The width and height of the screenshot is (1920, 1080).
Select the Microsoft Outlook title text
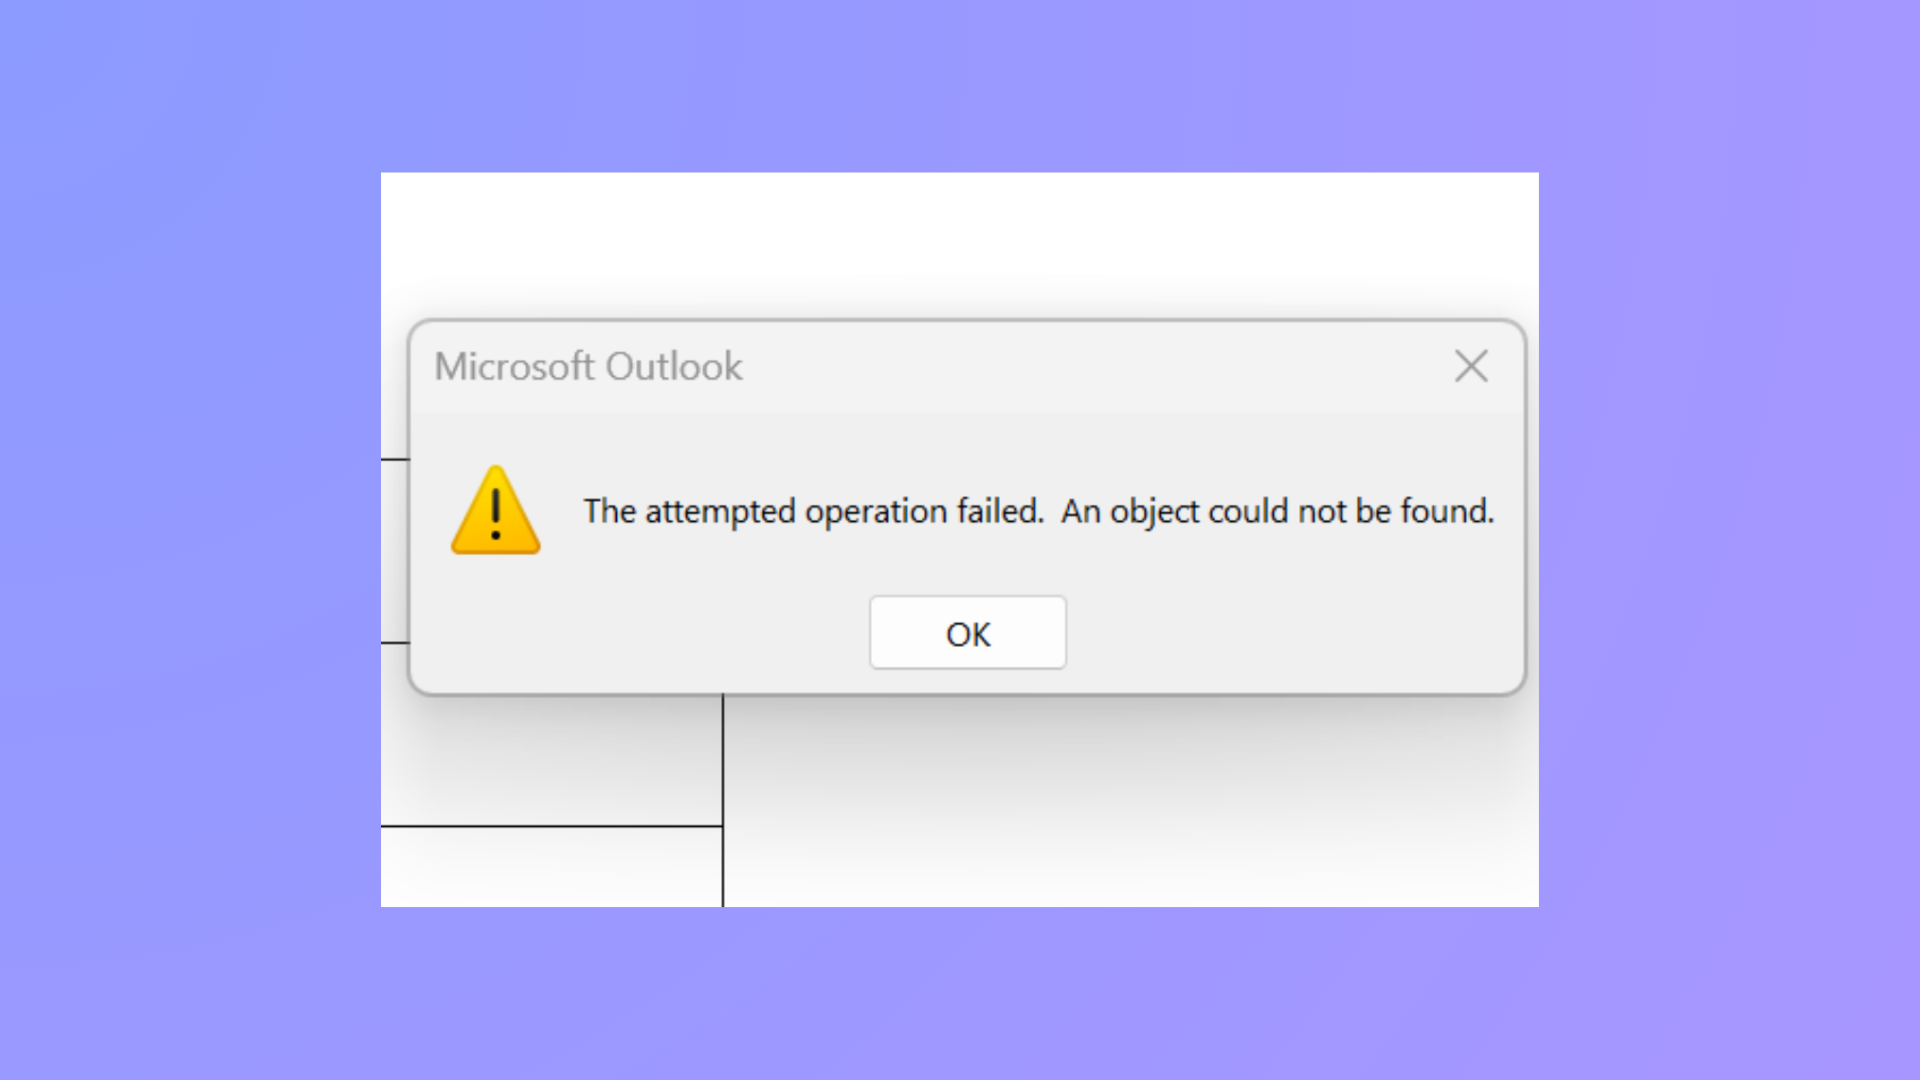(588, 366)
